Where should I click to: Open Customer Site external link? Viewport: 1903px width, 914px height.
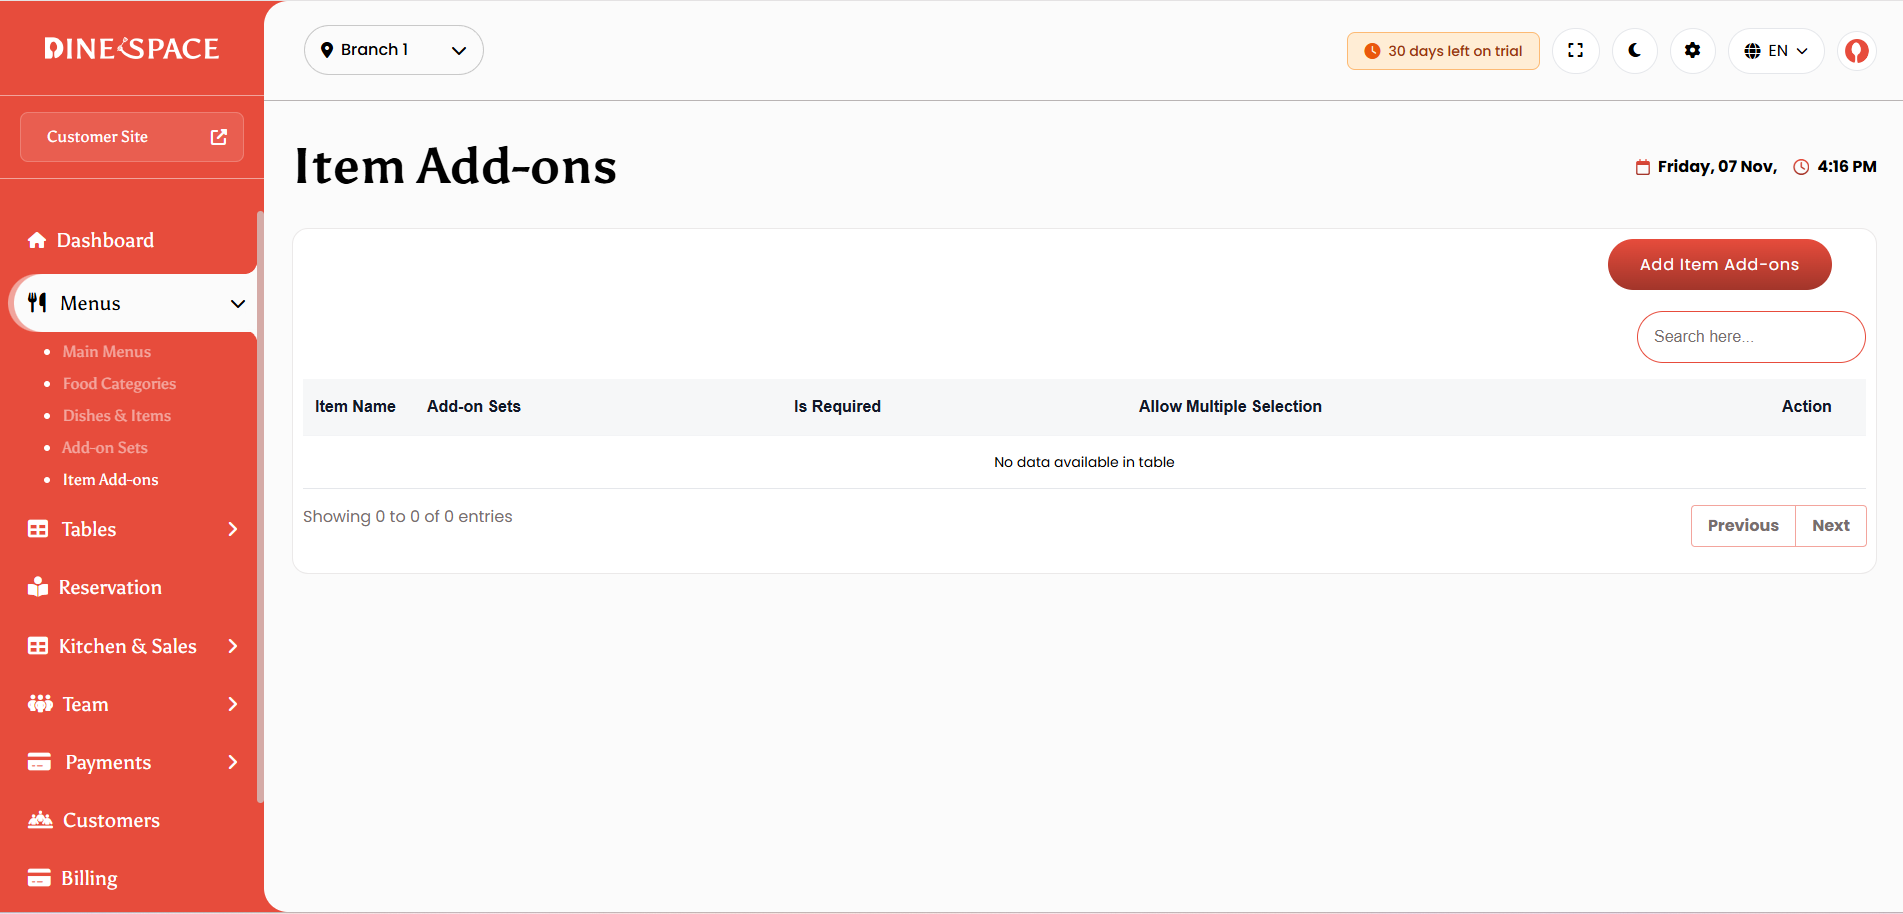132,137
